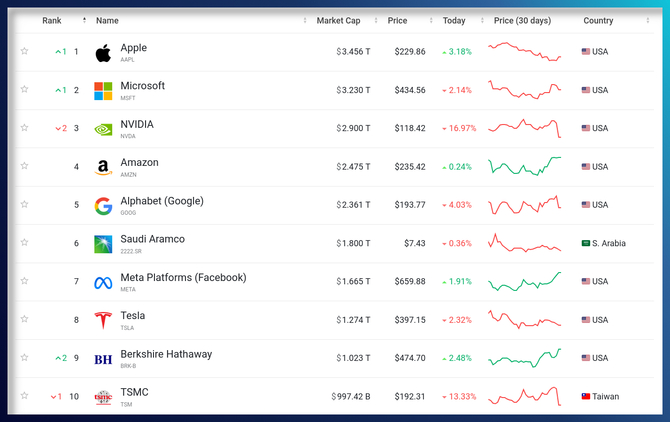
Task: Click the Price column header
Action: (397, 21)
